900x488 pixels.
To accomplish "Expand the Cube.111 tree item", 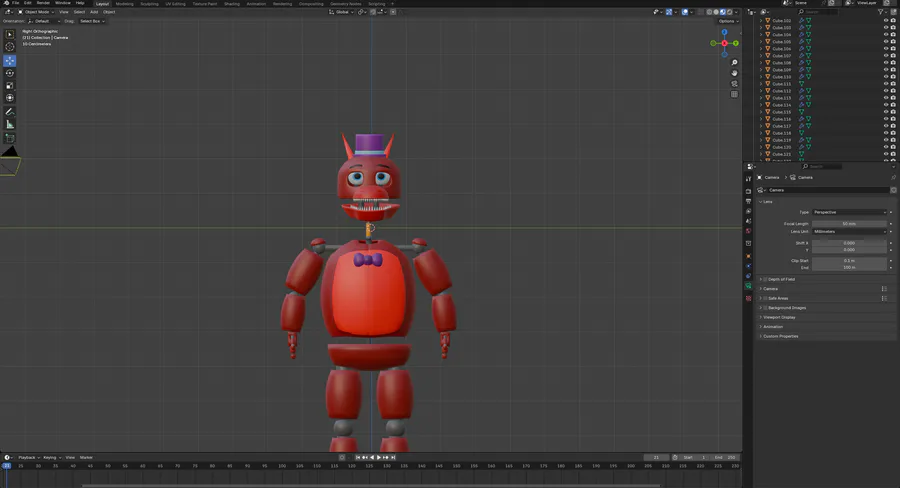I will point(761,84).
